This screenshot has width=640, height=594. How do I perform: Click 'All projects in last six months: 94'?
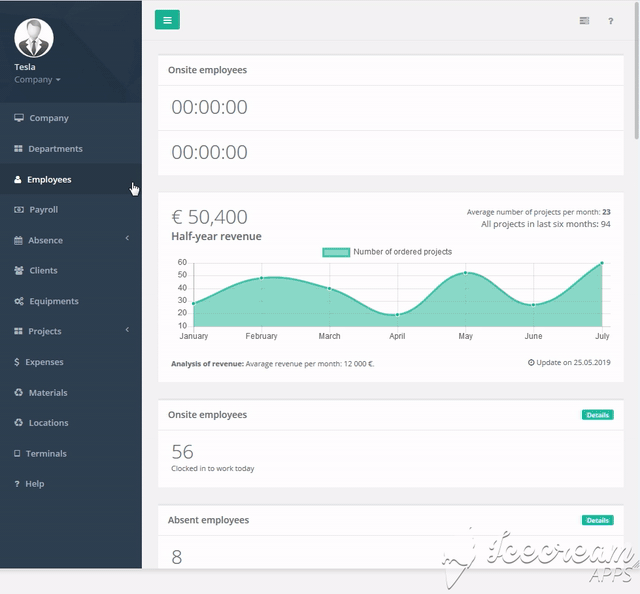[546, 224]
